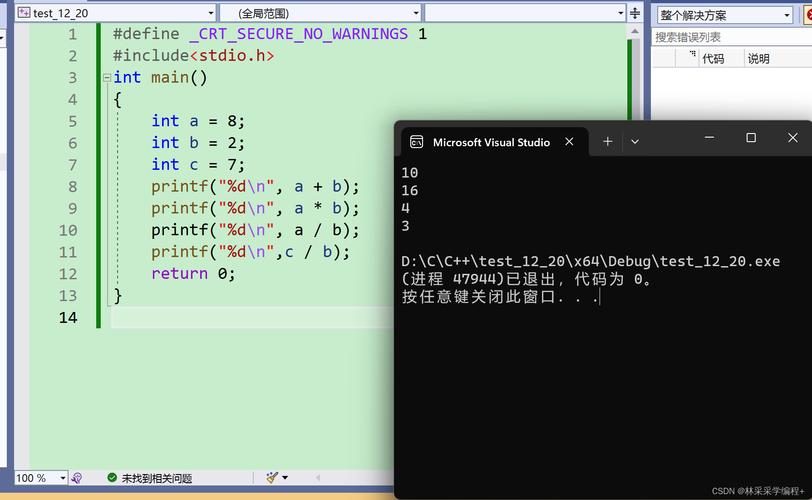Open the terminal tab options chevron

coord(635,141)
